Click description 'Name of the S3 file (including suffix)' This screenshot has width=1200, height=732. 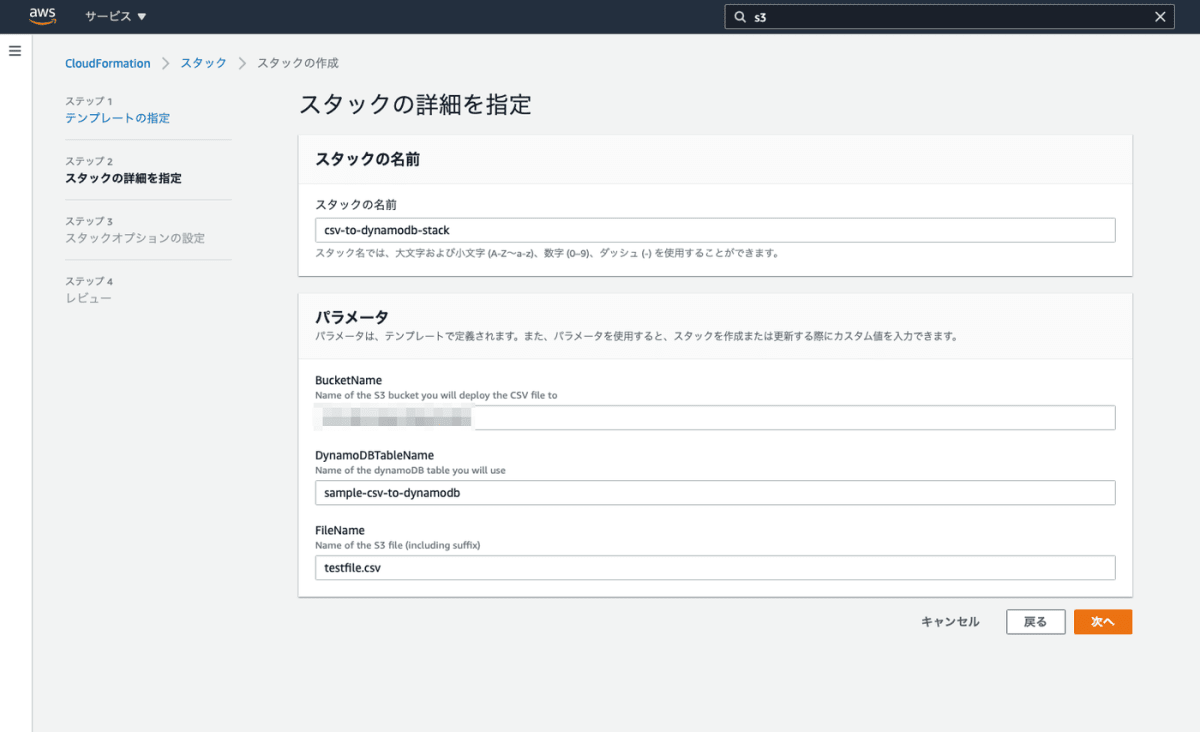click(398, 545)
